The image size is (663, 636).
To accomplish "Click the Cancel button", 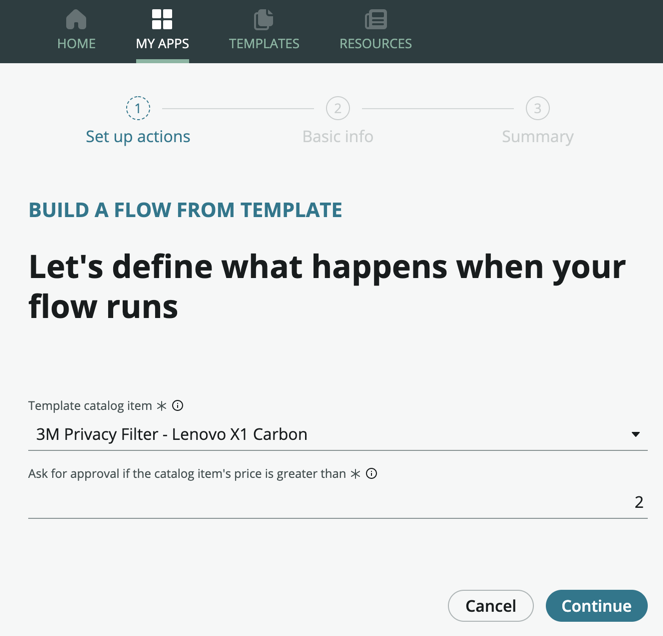I will tap(490, 606).
